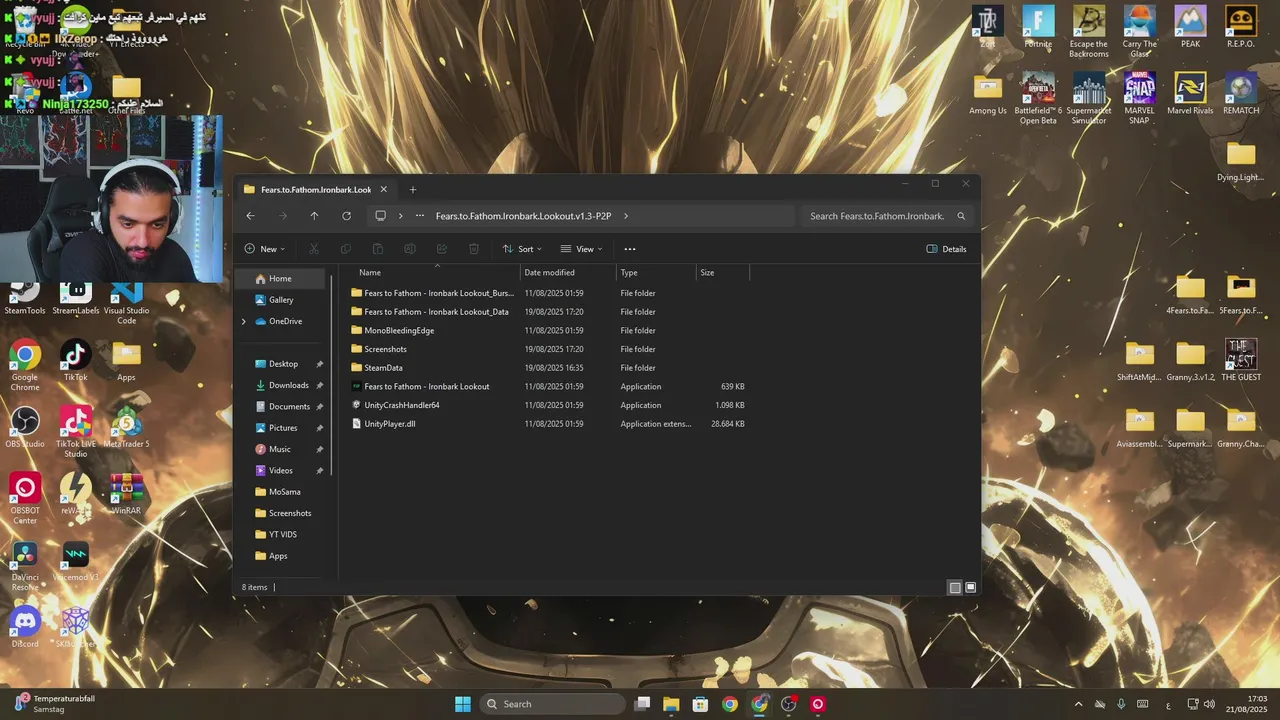The image size is (1280, 720).
Task: Open TikTok LIVE Studio desktop shortcut
Action: 75,432
